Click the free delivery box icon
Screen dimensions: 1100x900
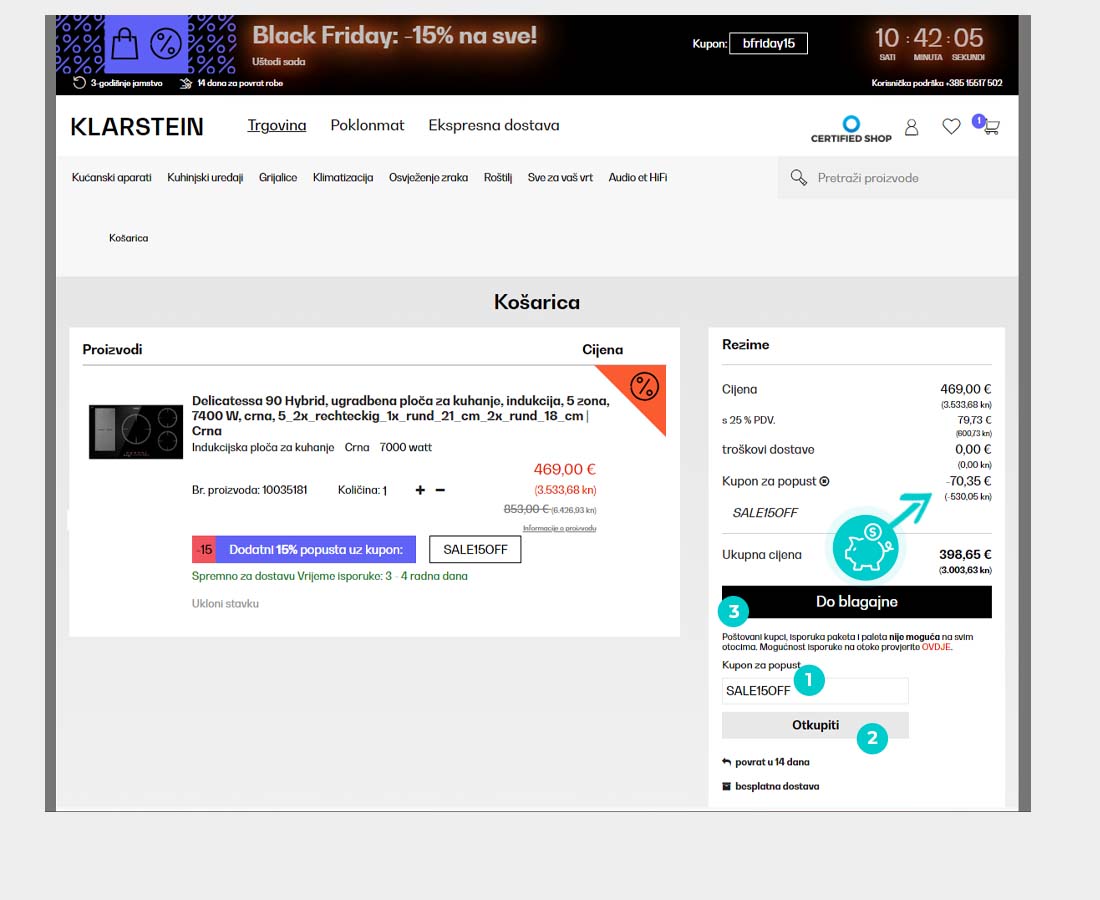(726, 786)
